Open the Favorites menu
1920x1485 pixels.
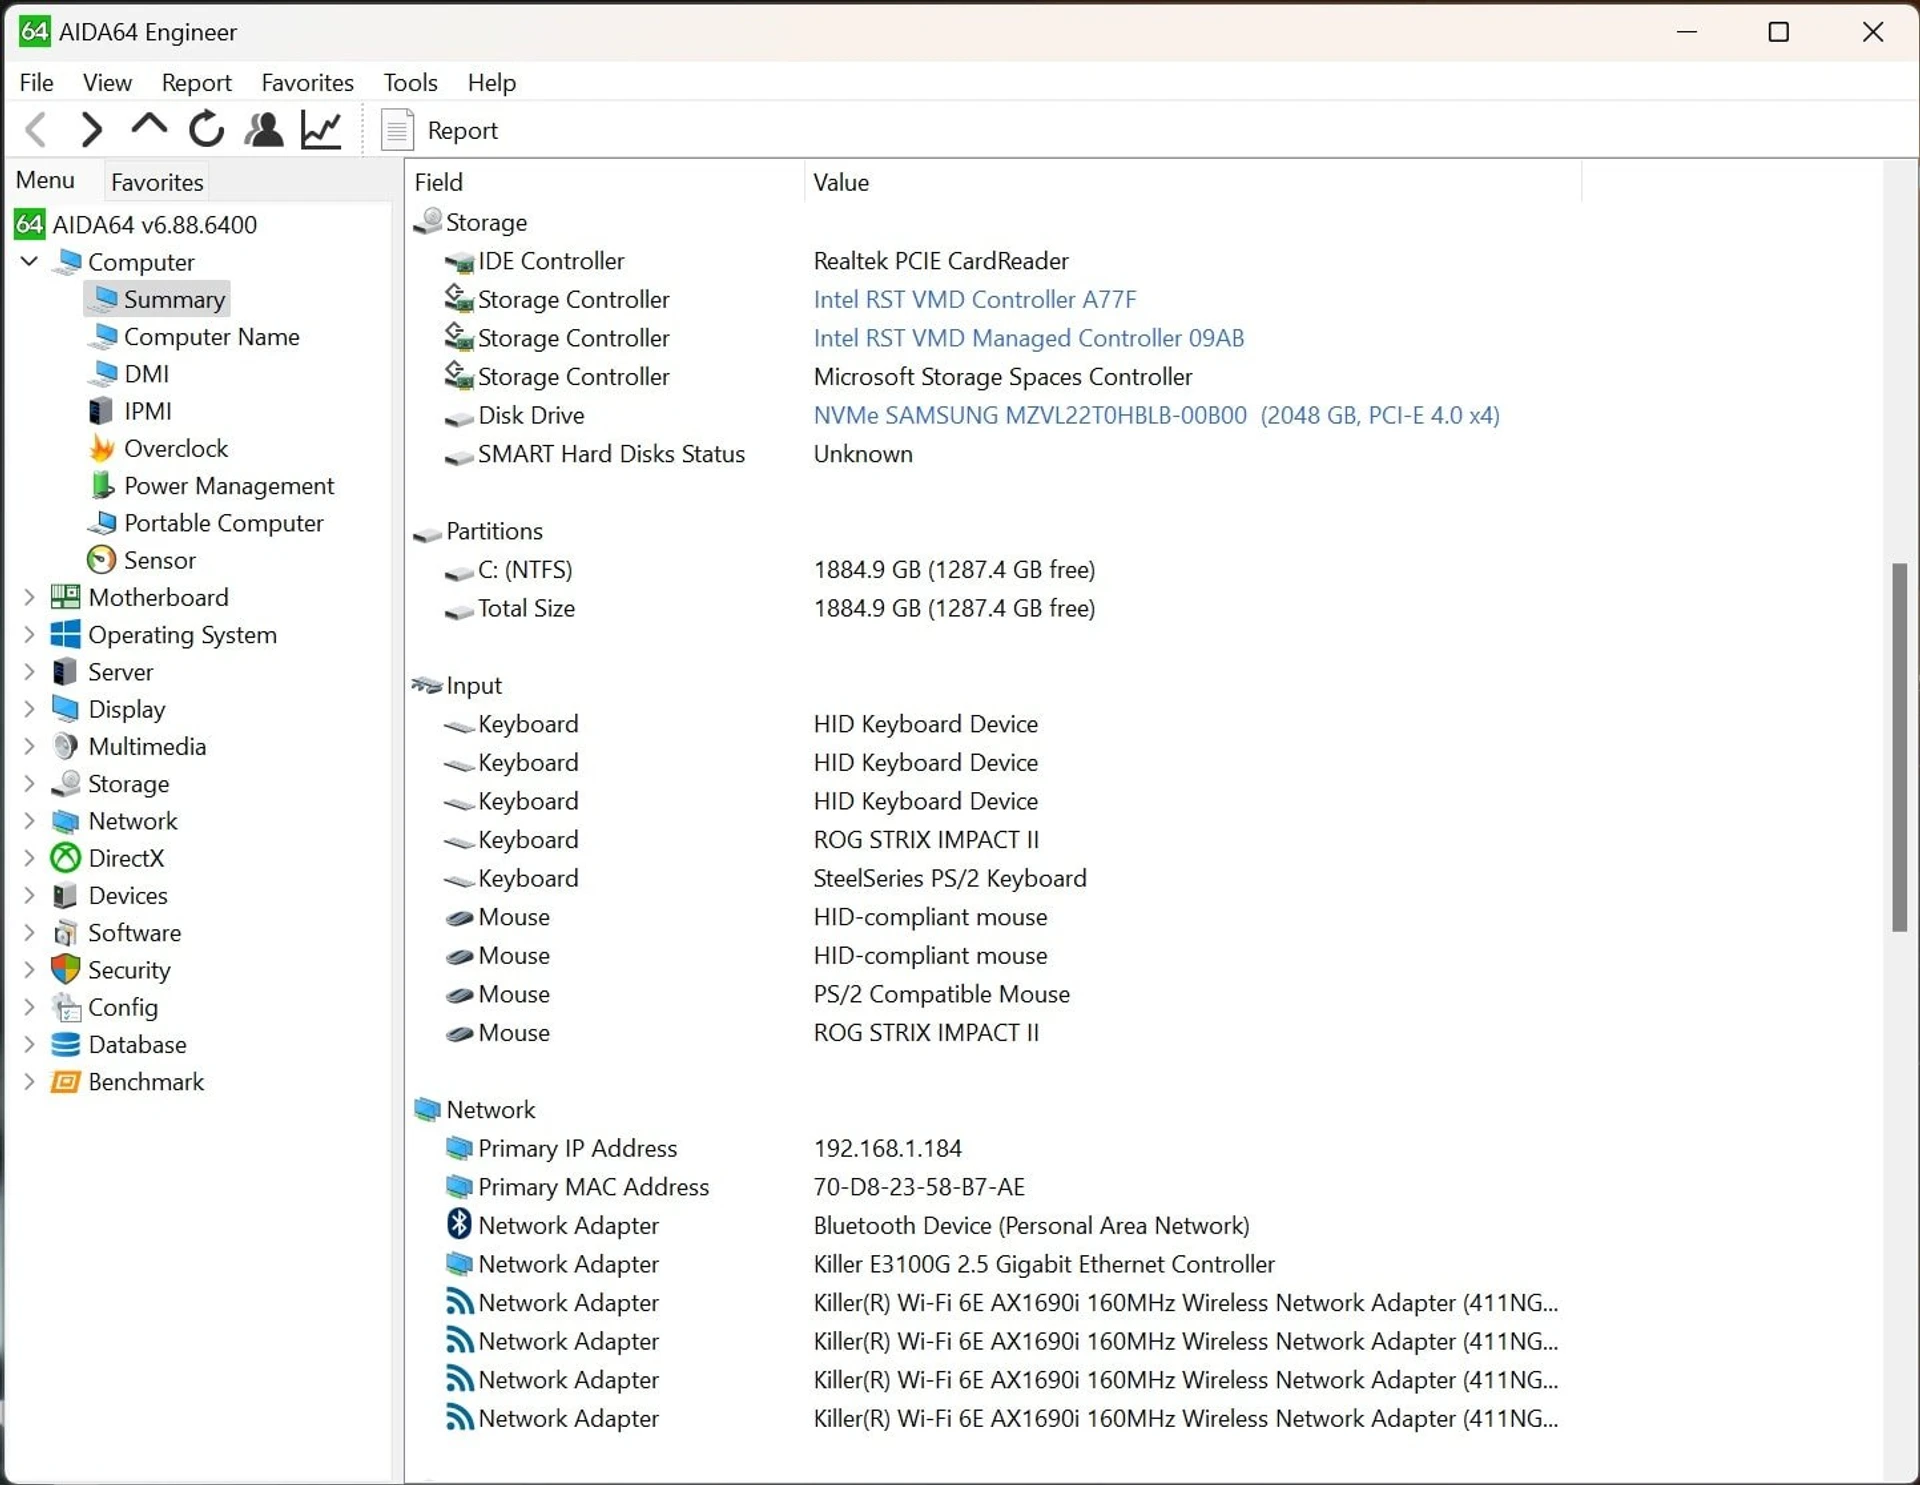pyautogui.click(x=307, y=82)
